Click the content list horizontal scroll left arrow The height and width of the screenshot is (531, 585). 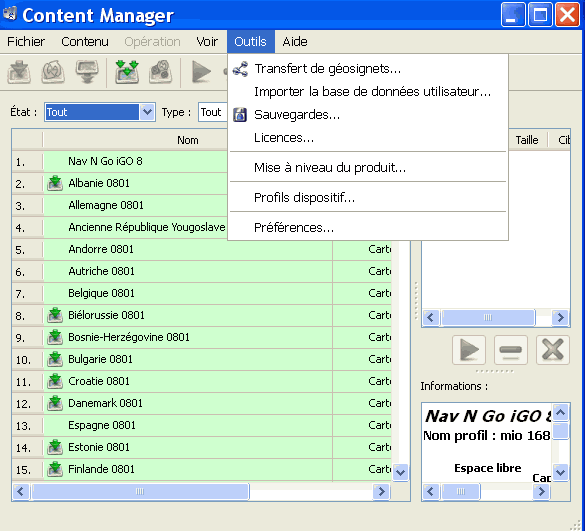tap(21, 491)
